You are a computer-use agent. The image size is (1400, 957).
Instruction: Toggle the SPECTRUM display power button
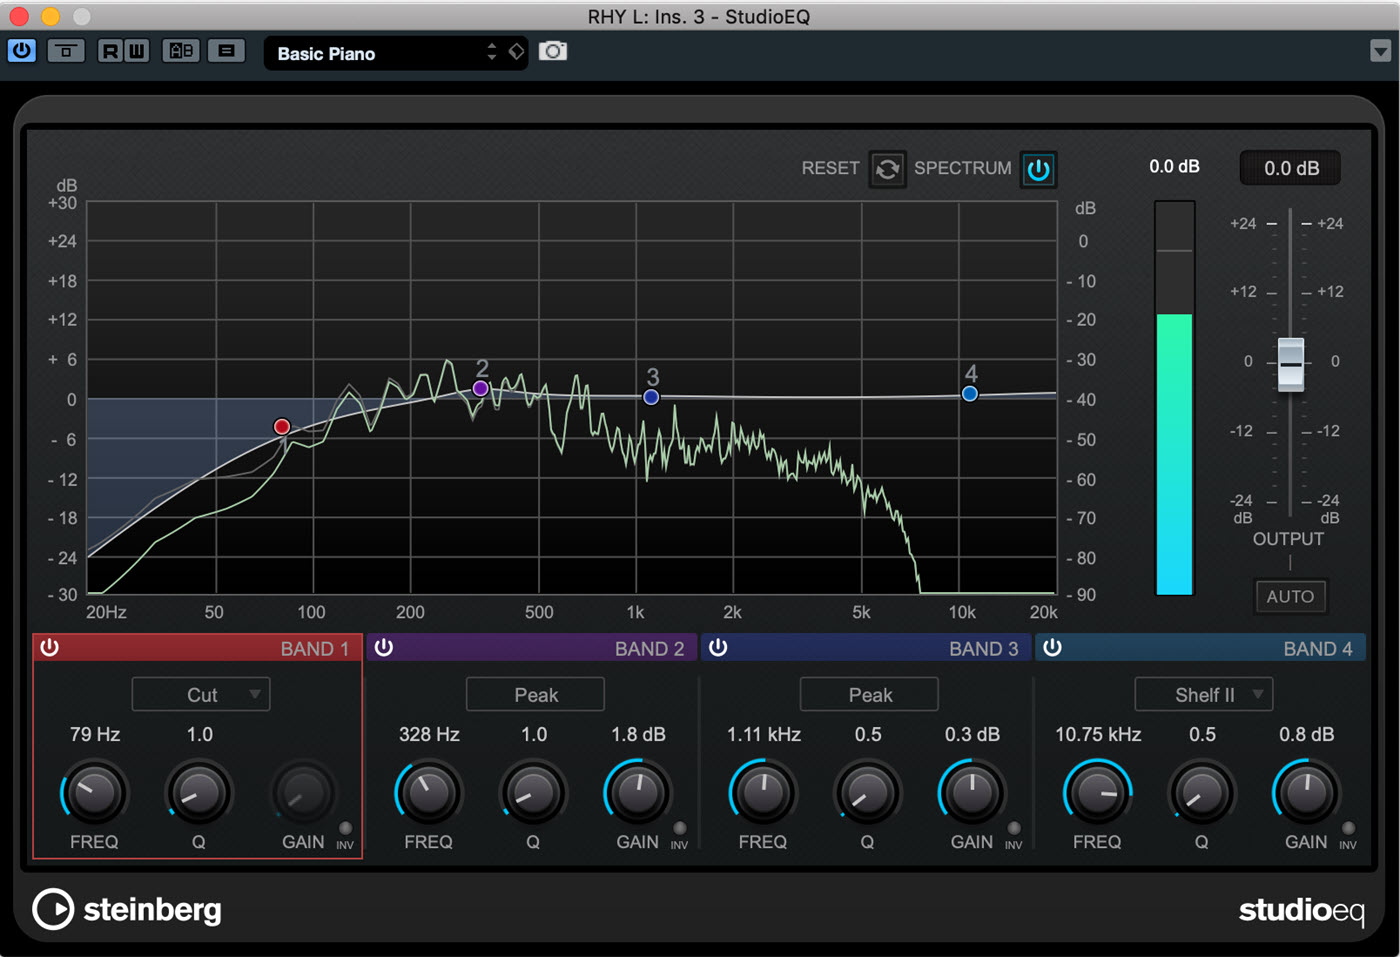point(1039,169)
